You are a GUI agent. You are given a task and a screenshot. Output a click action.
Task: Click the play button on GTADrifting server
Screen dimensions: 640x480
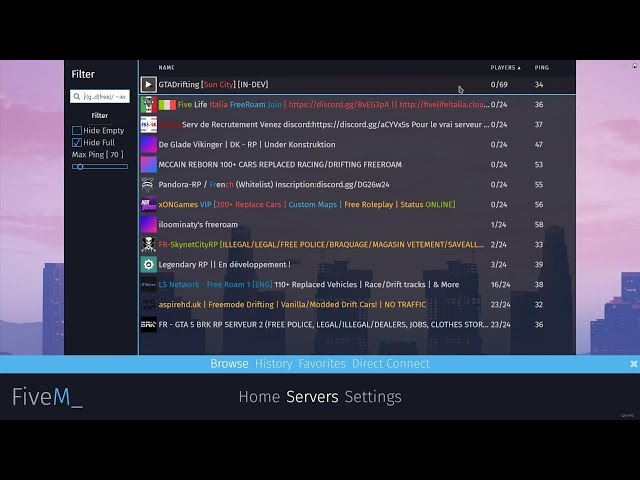pyautogui.click(x=149, y=84)
